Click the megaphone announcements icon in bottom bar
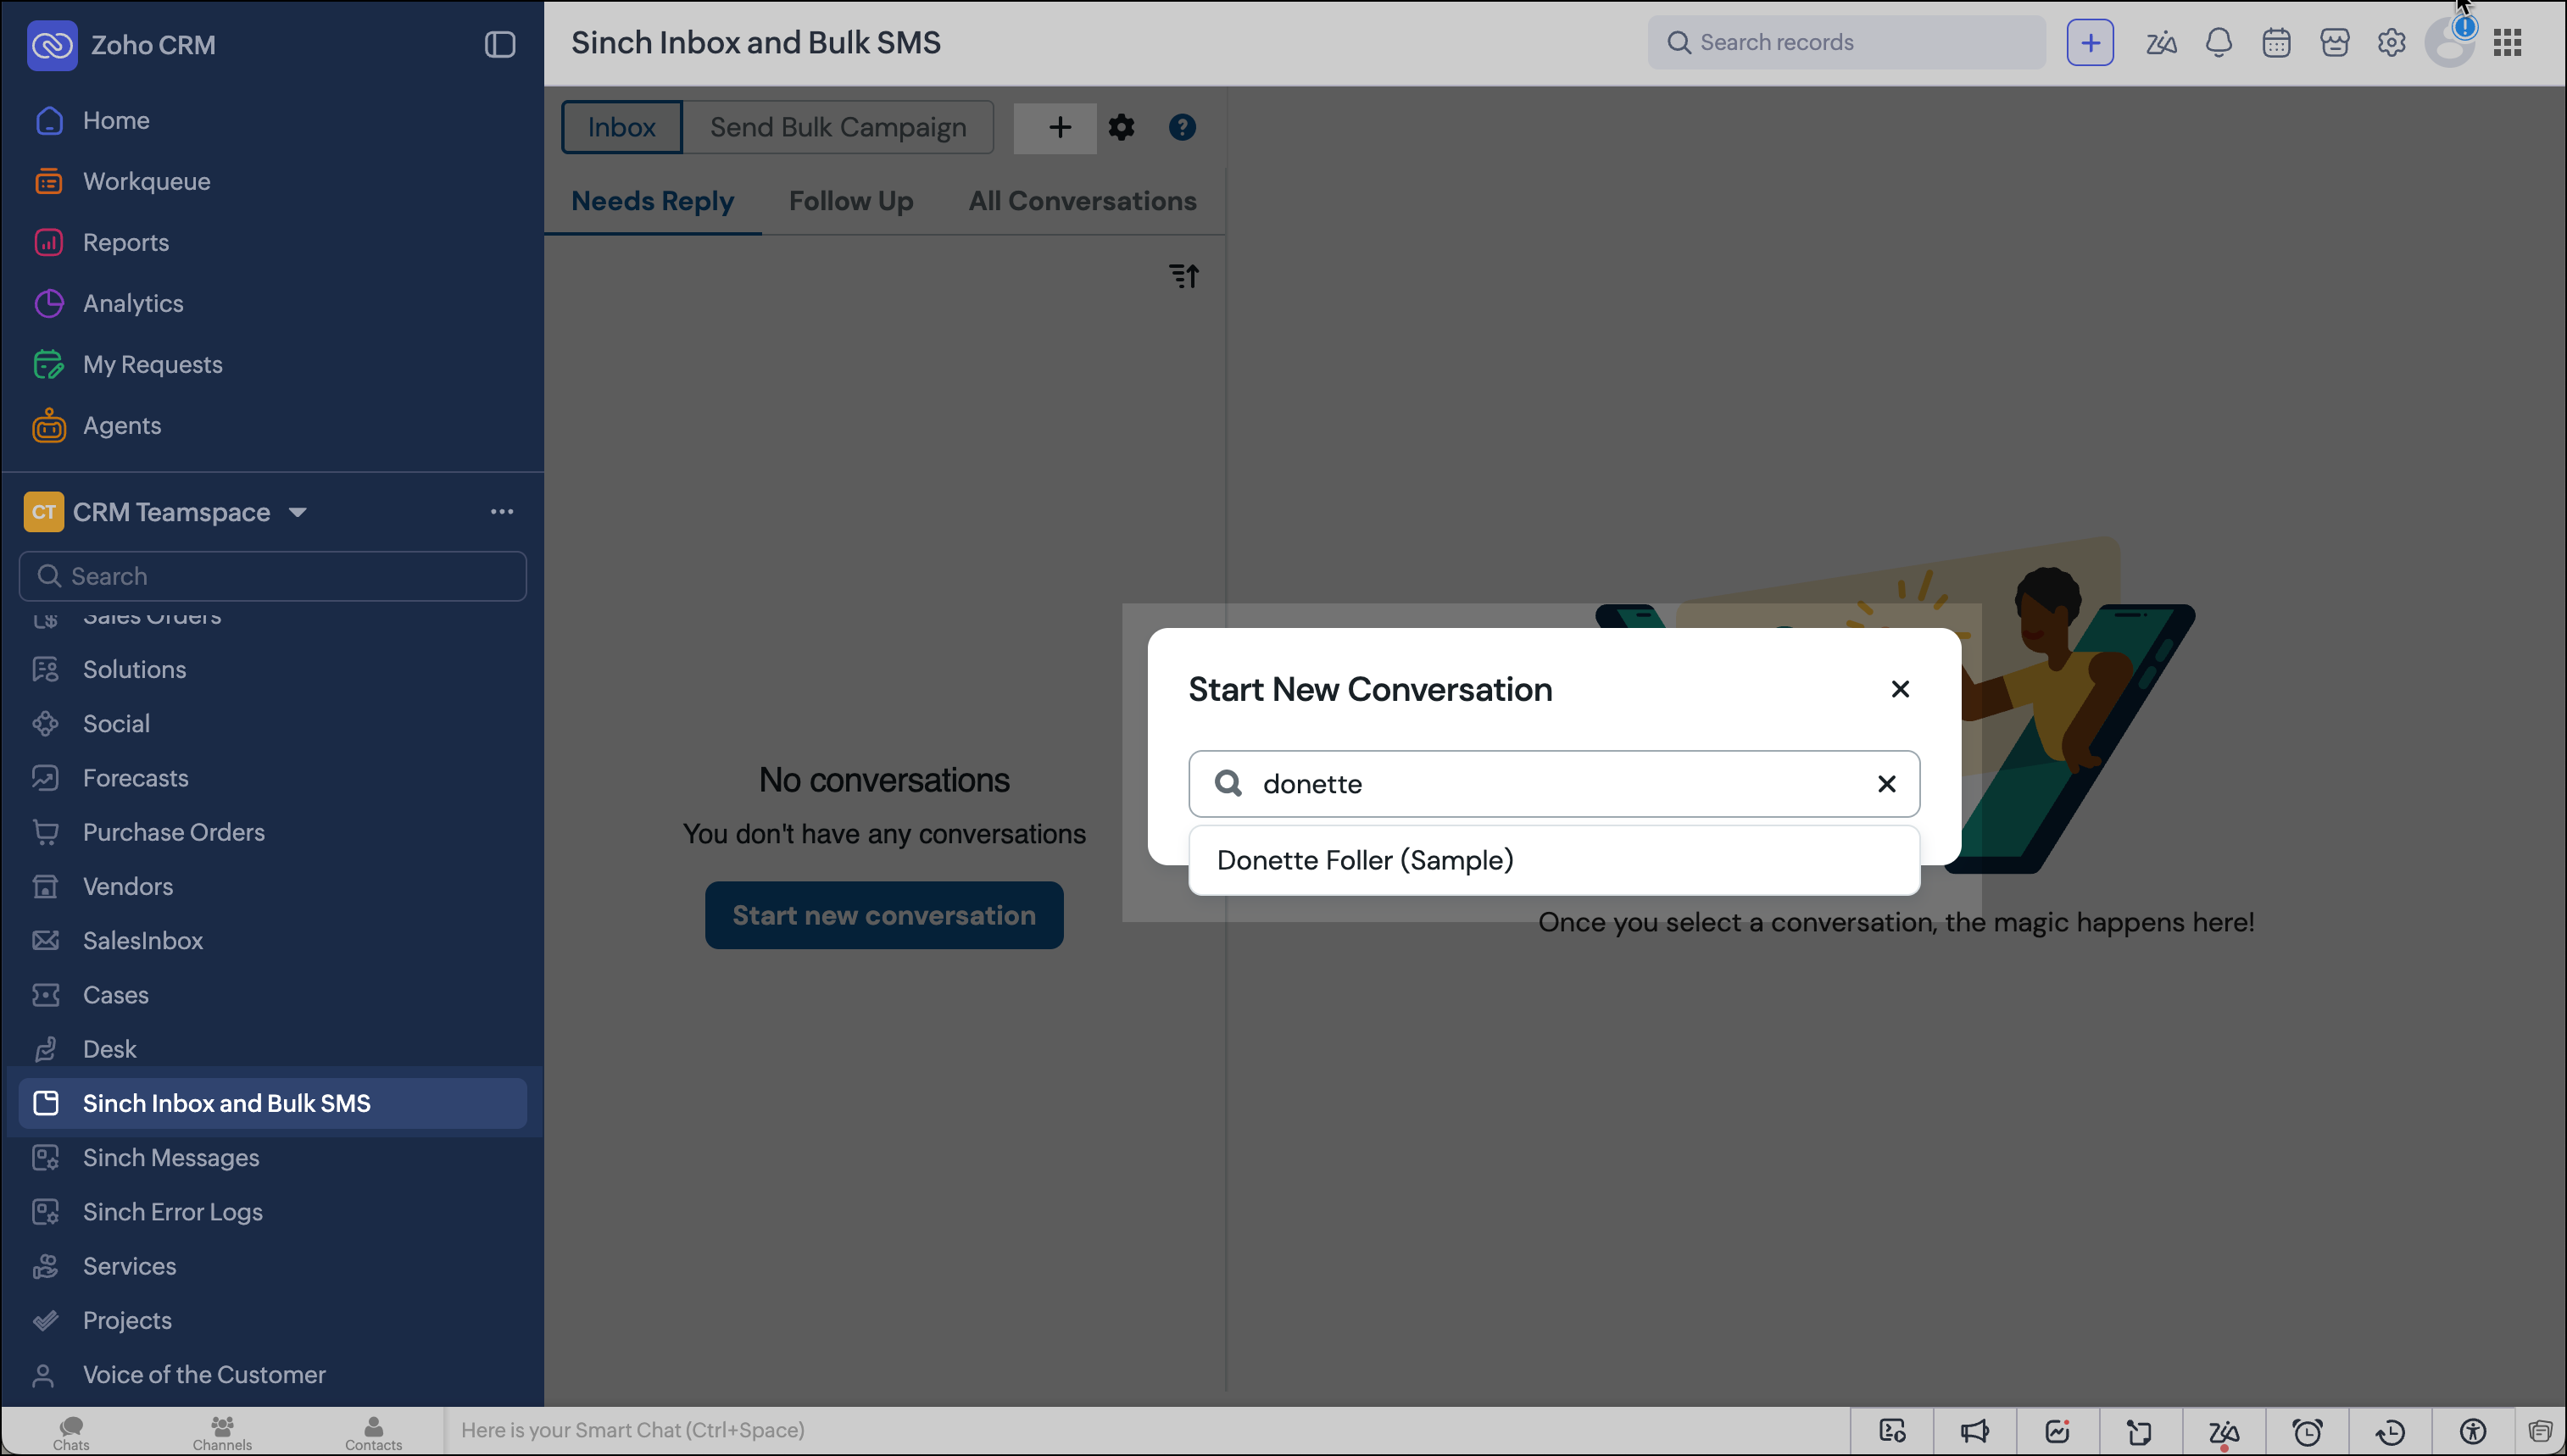The height and width of the screenshot is (1456, 2567). tap(1975, 1432)
